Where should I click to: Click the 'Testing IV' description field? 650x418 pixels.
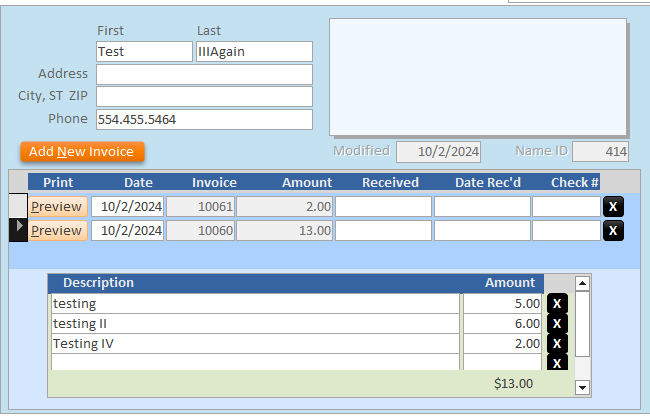(255, 343)
